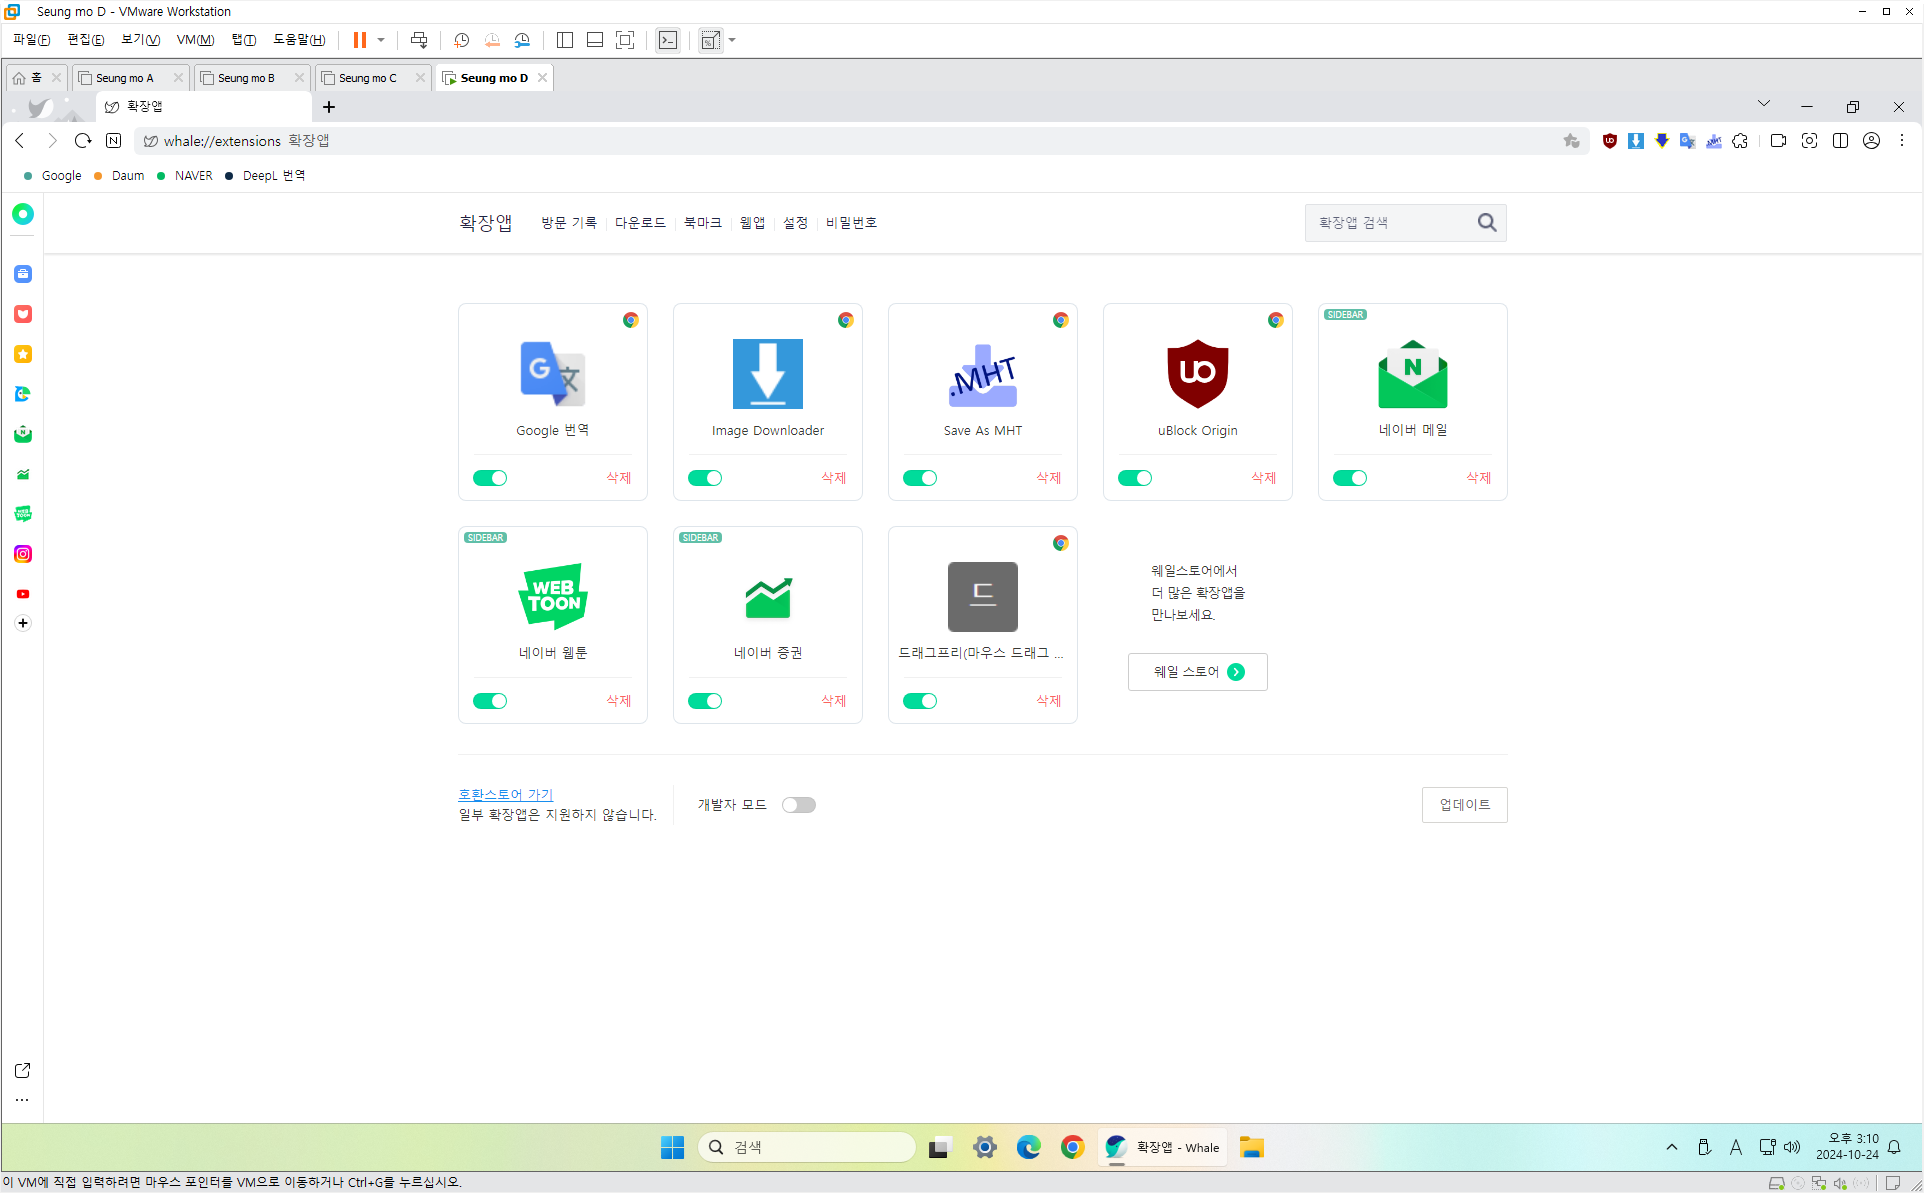This screenshot has width=1924, height=1193.
Task: Open the yellow star bookmark sidebar icon
Action: [x=23, y=354]
